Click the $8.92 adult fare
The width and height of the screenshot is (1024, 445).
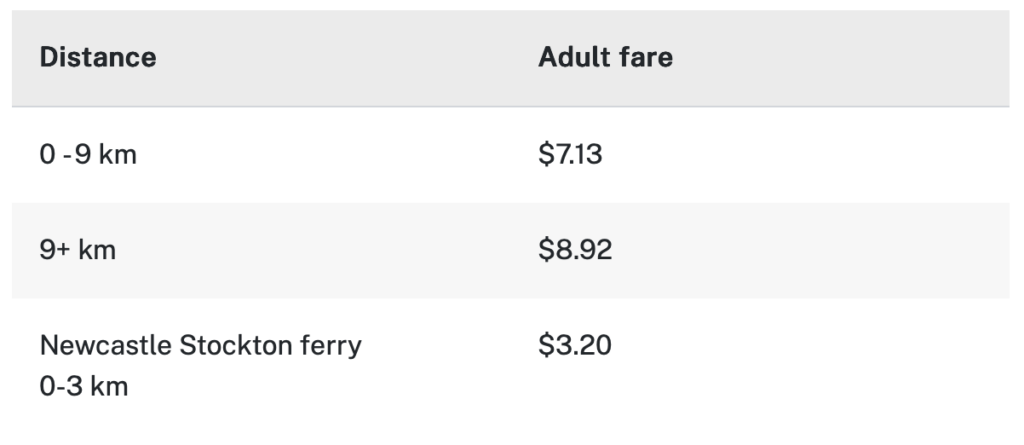575,250
